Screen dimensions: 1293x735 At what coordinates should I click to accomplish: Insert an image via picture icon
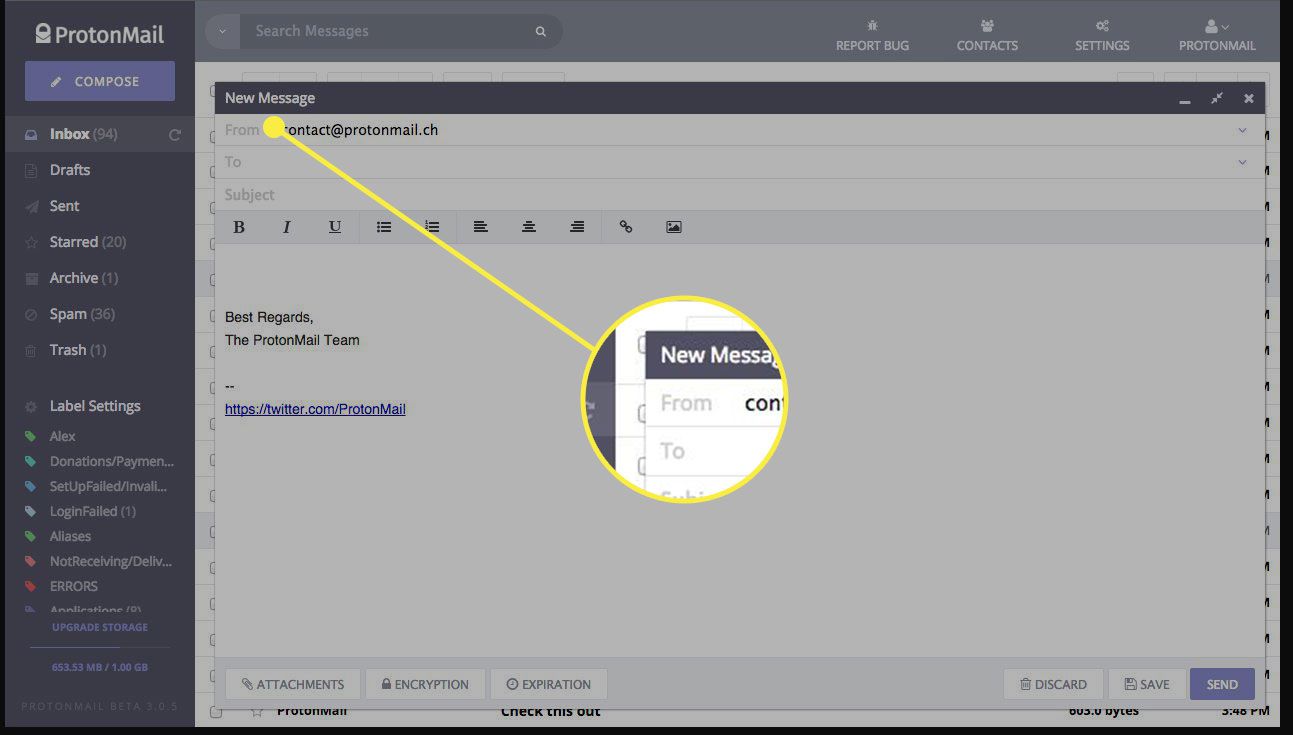[674, 227]
